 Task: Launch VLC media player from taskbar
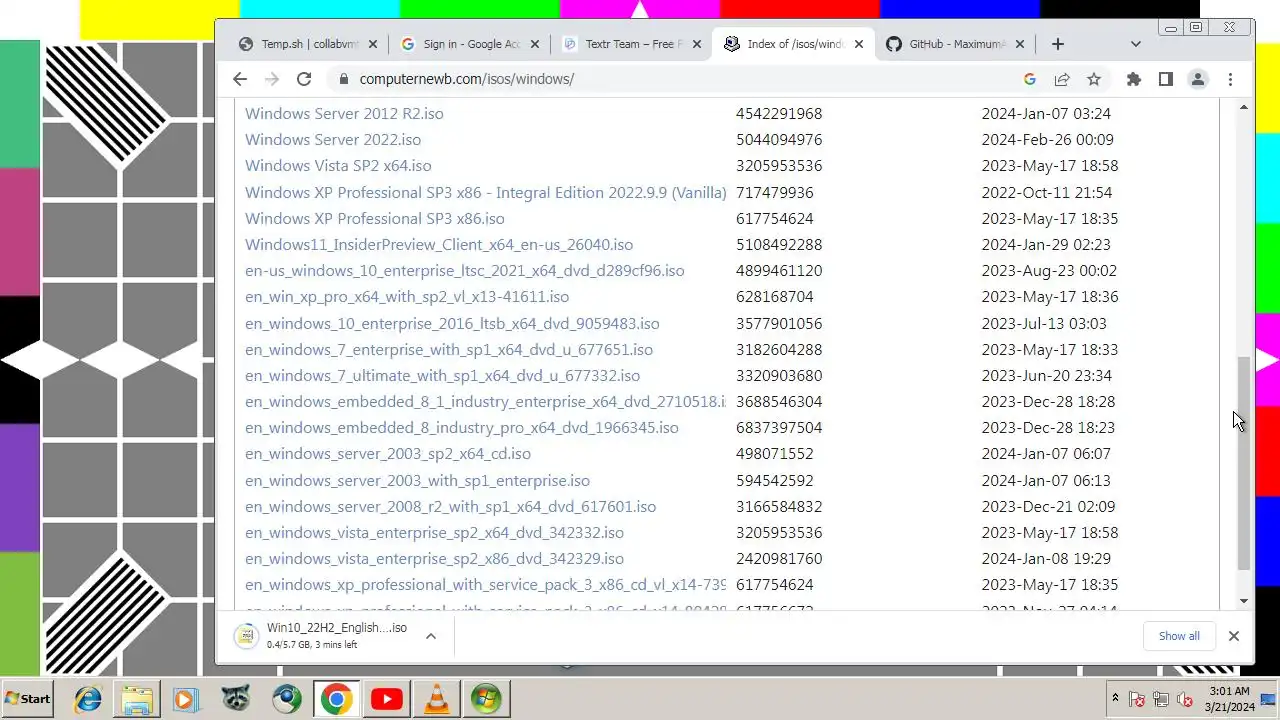pos(437,699)
